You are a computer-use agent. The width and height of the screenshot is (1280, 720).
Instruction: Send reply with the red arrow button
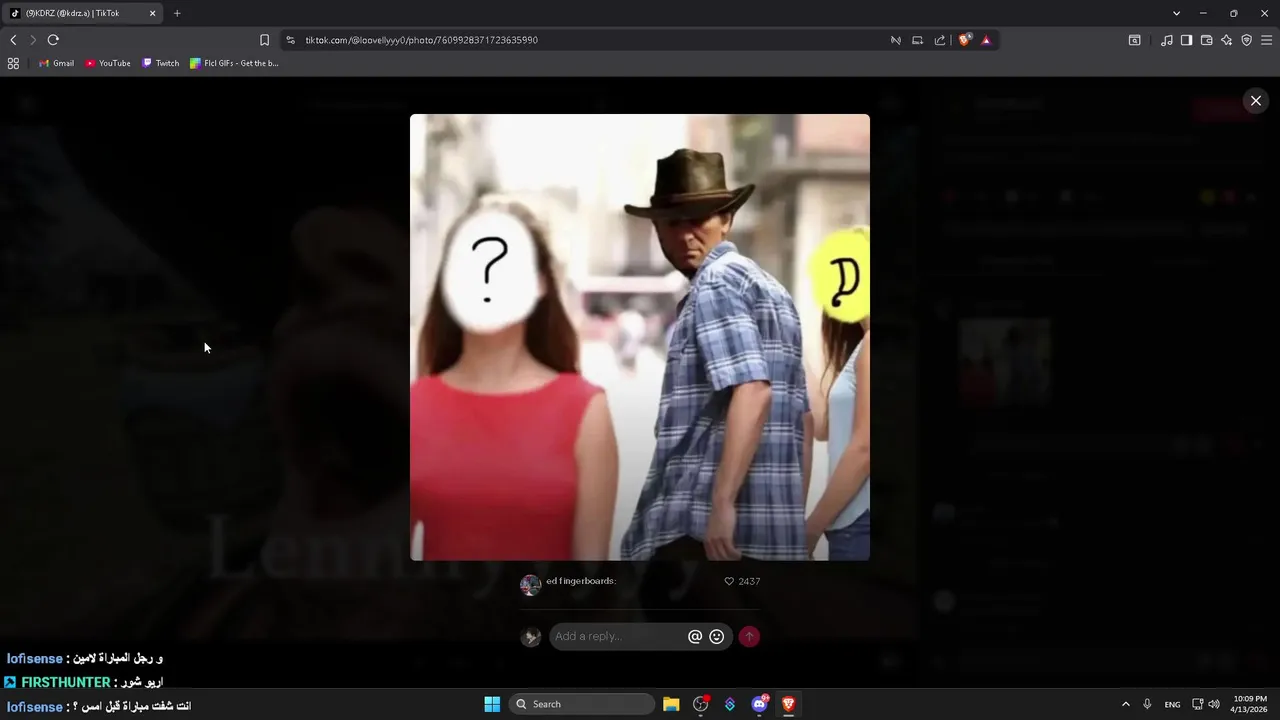coord(749,637)
